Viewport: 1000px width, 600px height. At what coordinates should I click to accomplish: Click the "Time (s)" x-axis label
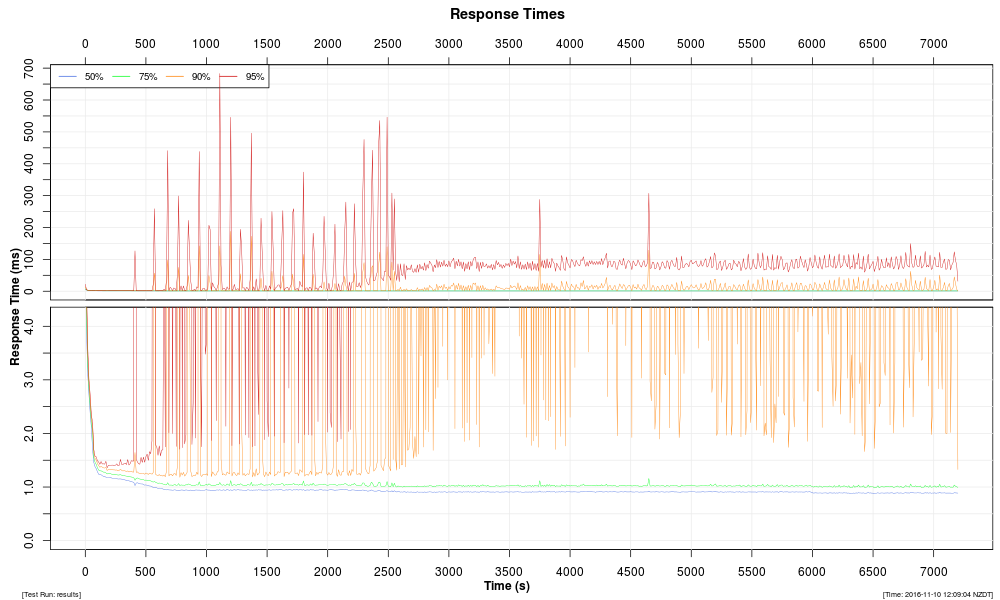pyautogui.click(x=507, y=586)
